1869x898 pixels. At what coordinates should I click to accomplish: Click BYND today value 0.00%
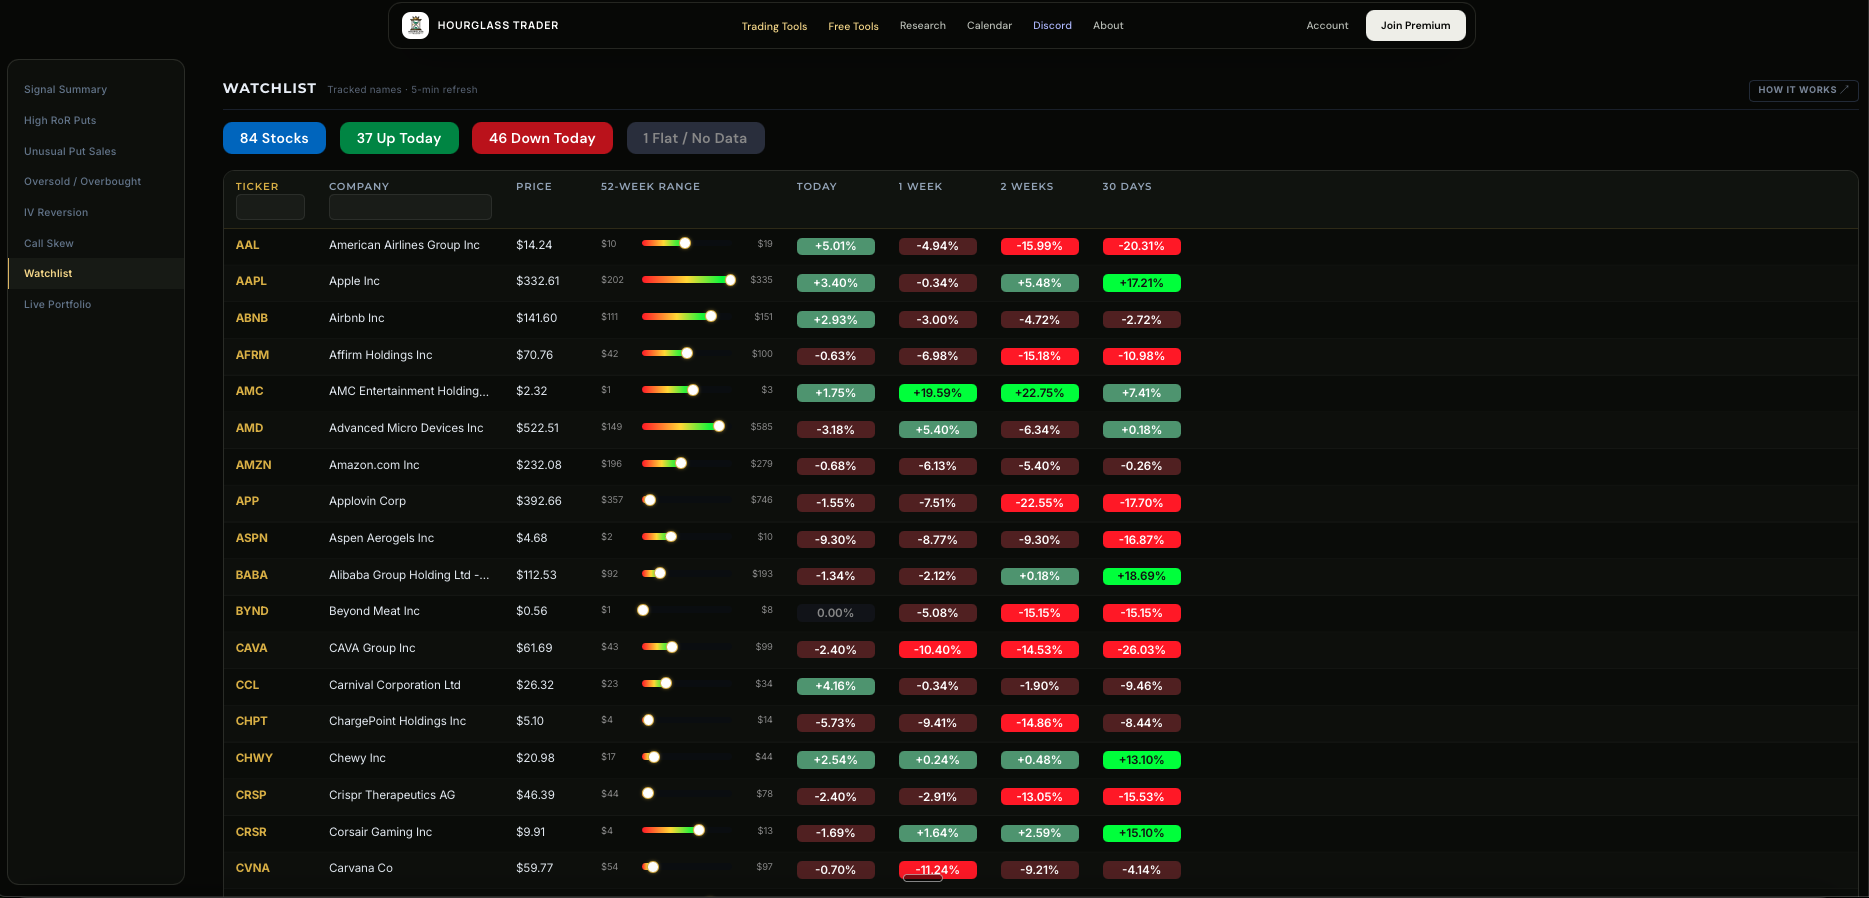pos(835,613)
